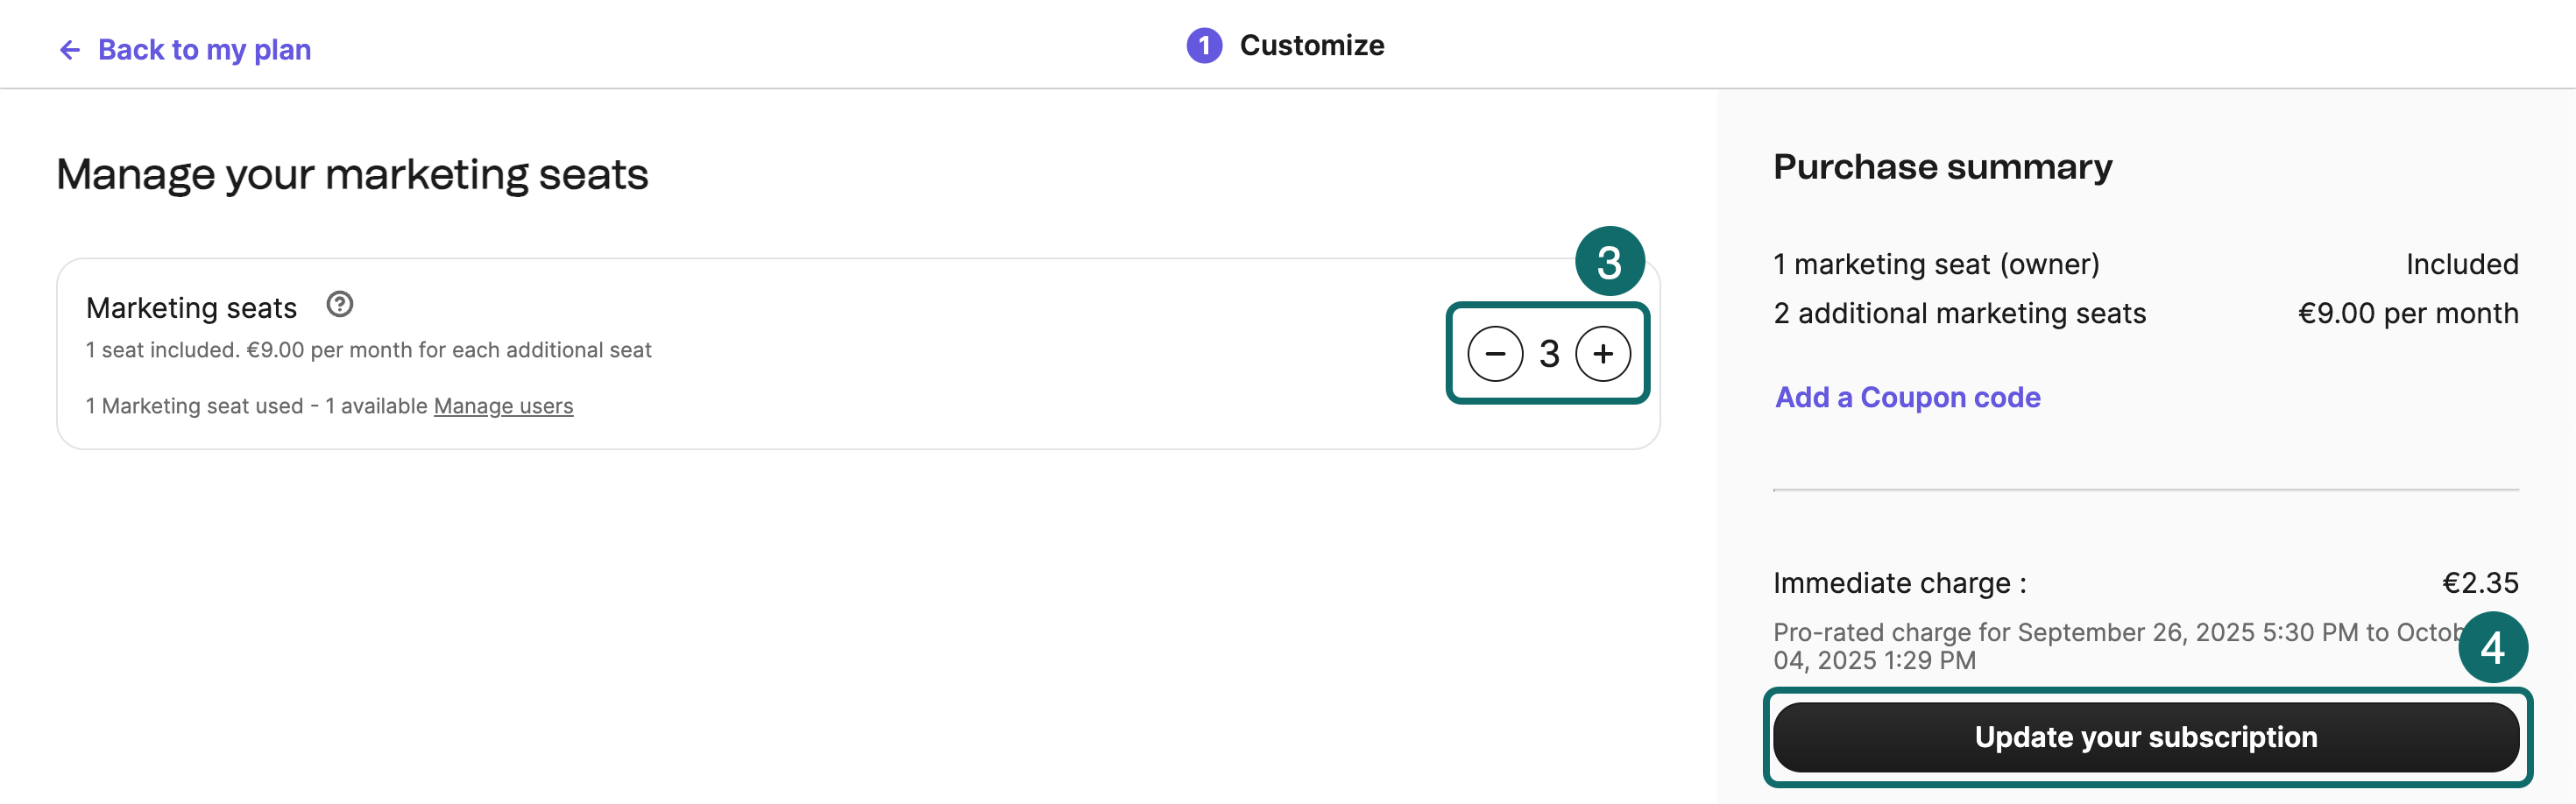Open Add a Coupon code

click(1906, 397)
